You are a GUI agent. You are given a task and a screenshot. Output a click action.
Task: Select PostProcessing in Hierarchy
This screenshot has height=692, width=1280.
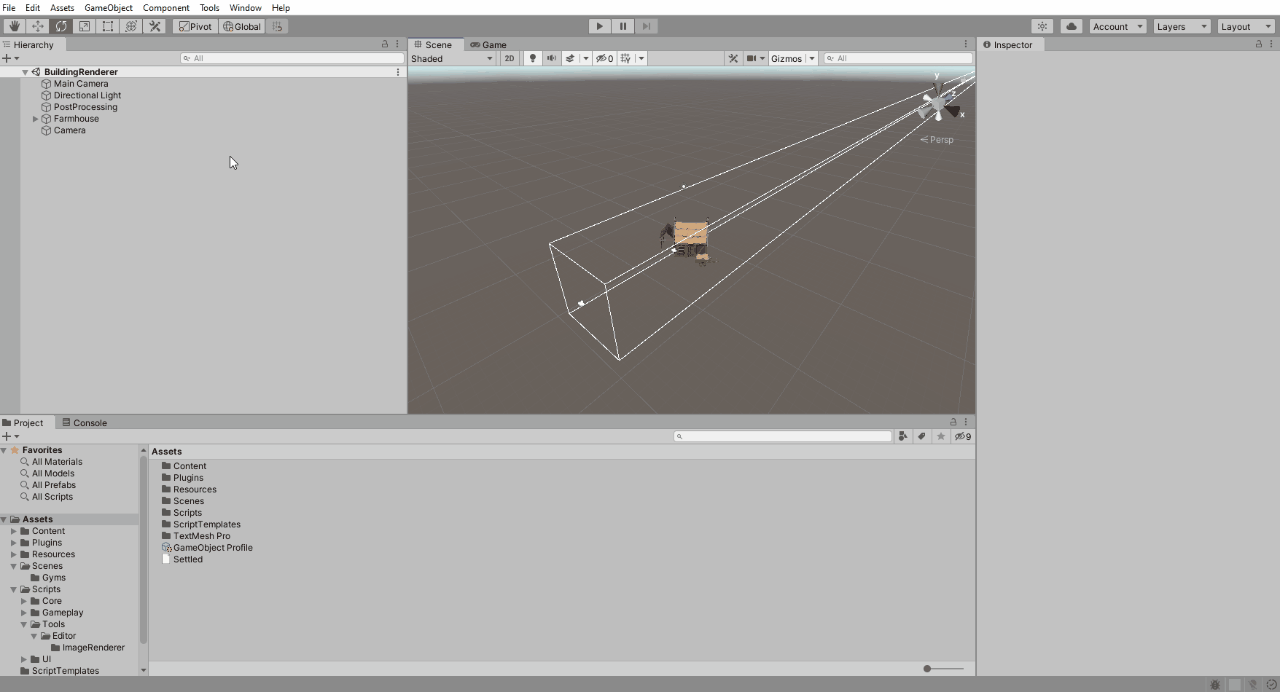(x=85, y=107)
